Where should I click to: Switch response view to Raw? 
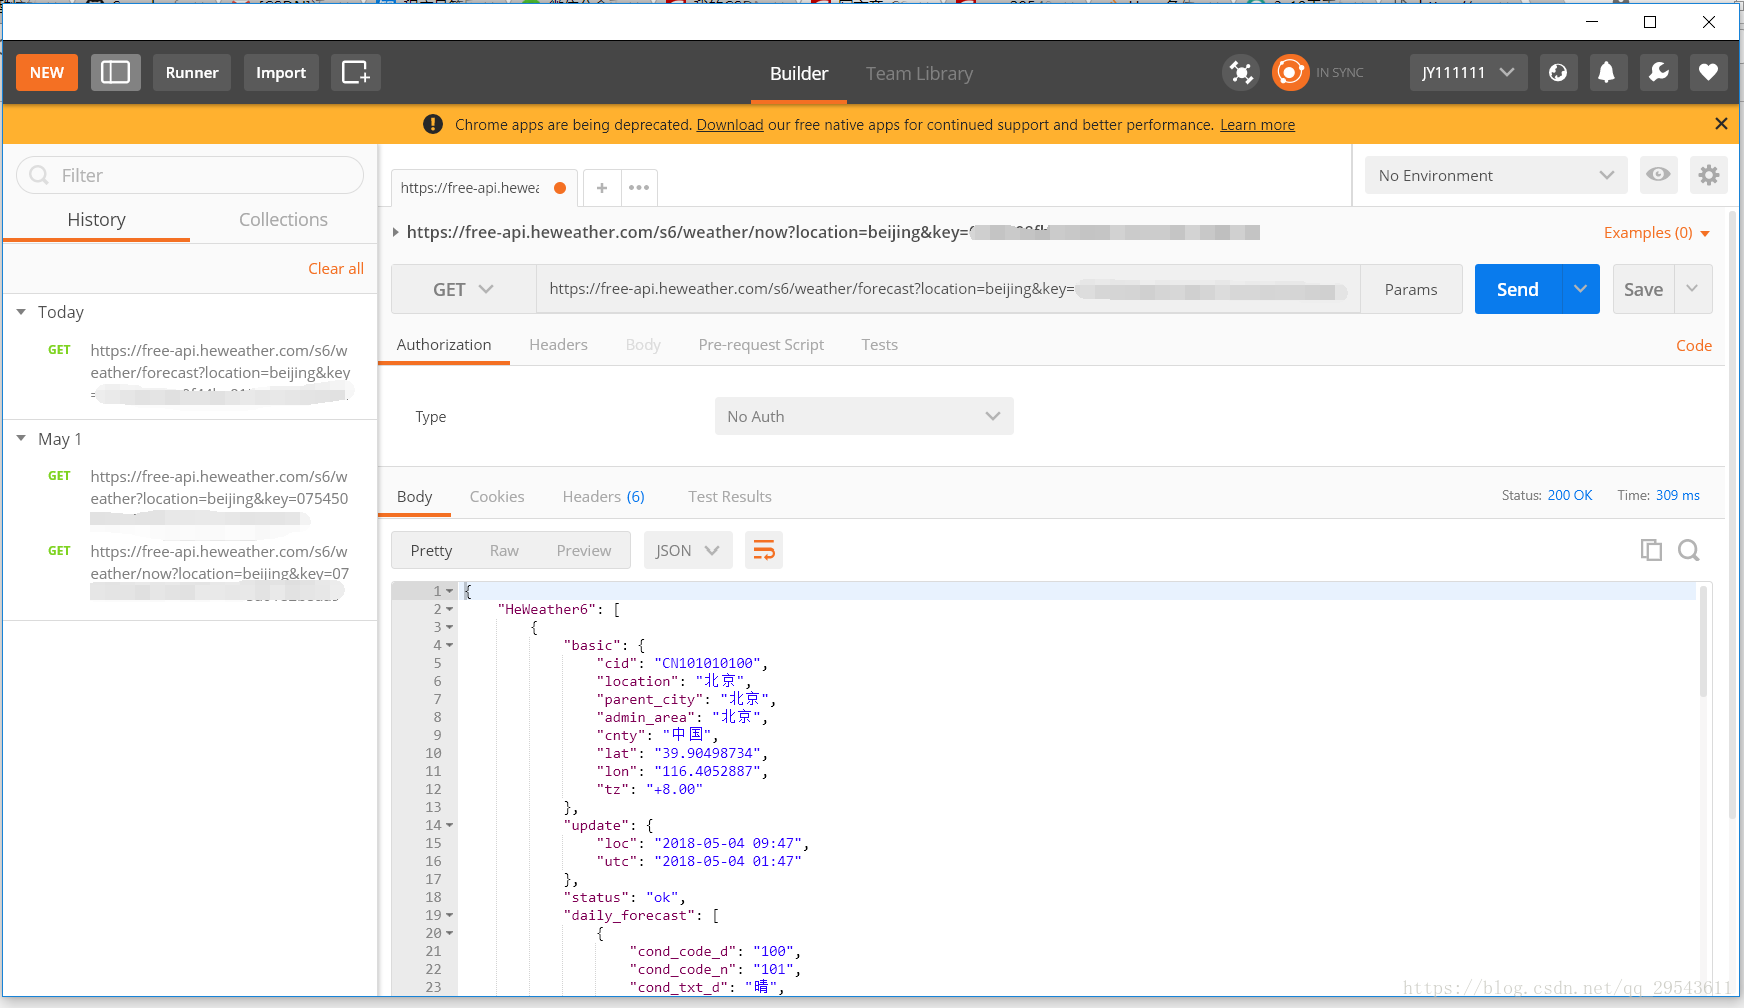click(x=504, y=550)
